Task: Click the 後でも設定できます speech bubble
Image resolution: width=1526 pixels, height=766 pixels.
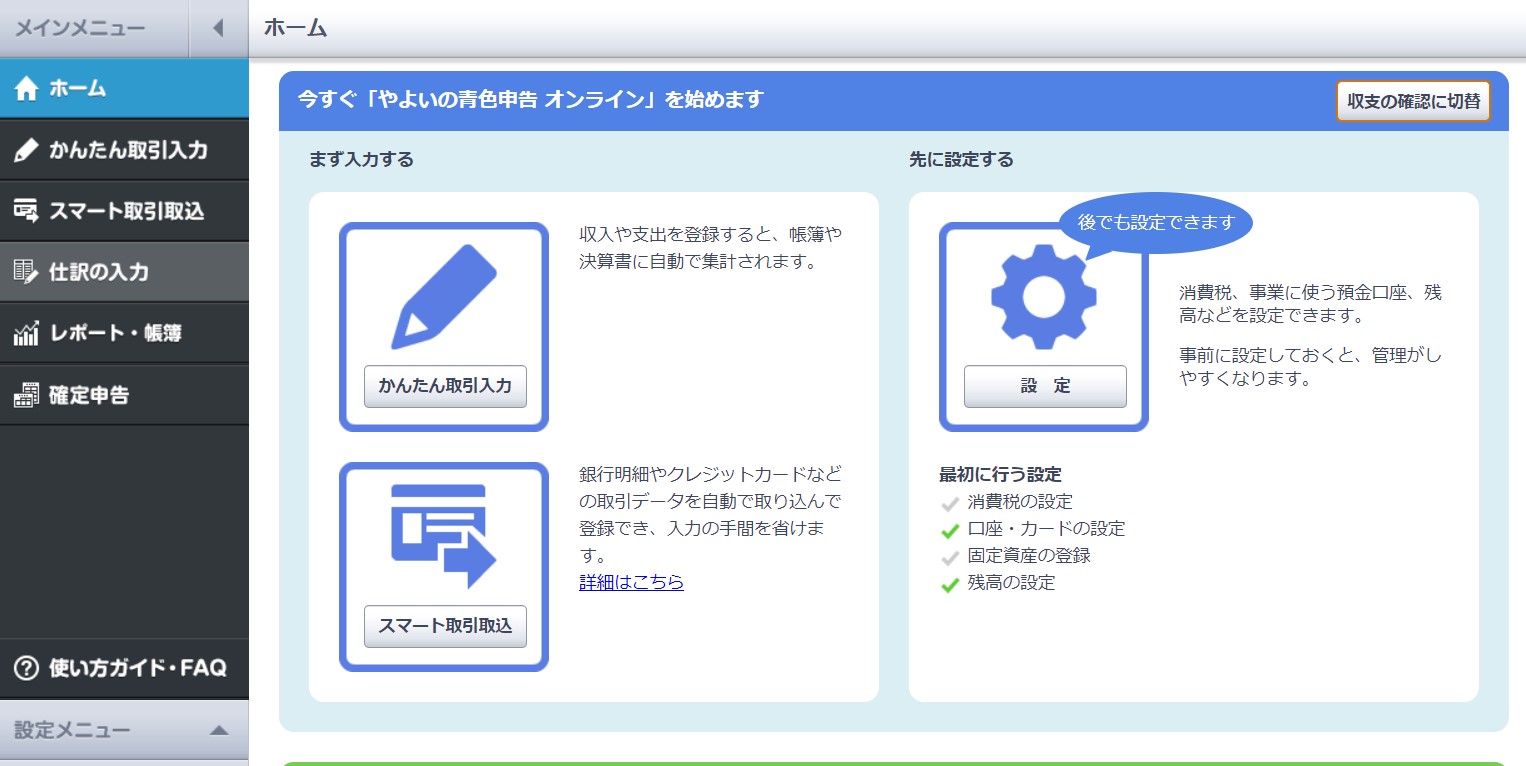Action: (1155, 222)
